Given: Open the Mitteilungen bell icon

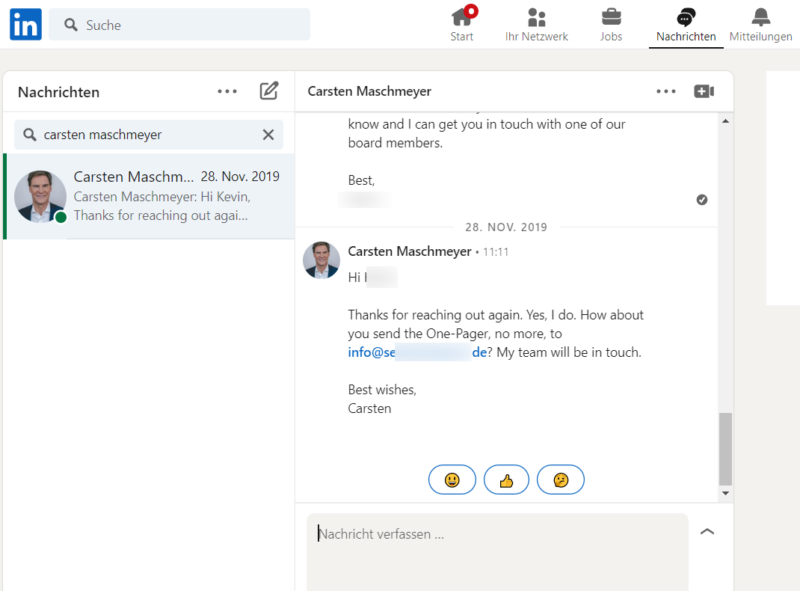Looking at the screenshot, I should point(761,18).
